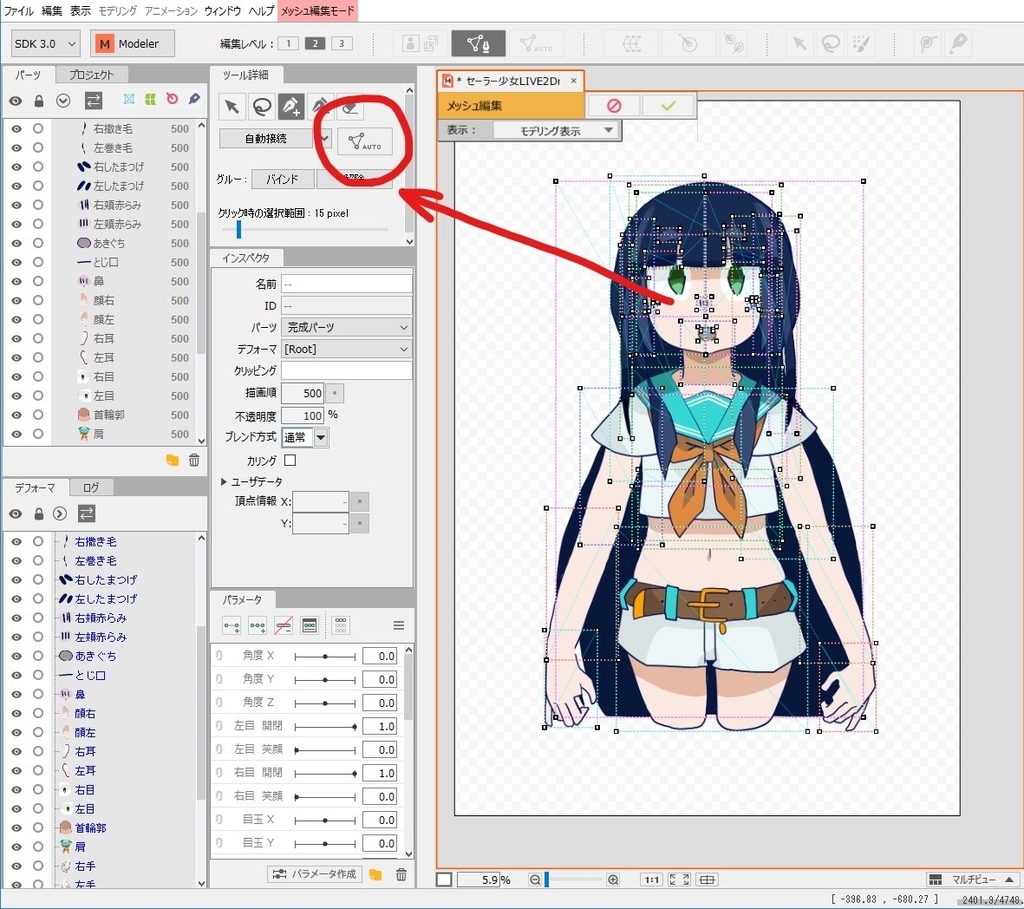This screenshot has width=1024, height=909.
Task: Click the three-point key add parameter icon
Action: pos(258,626)
